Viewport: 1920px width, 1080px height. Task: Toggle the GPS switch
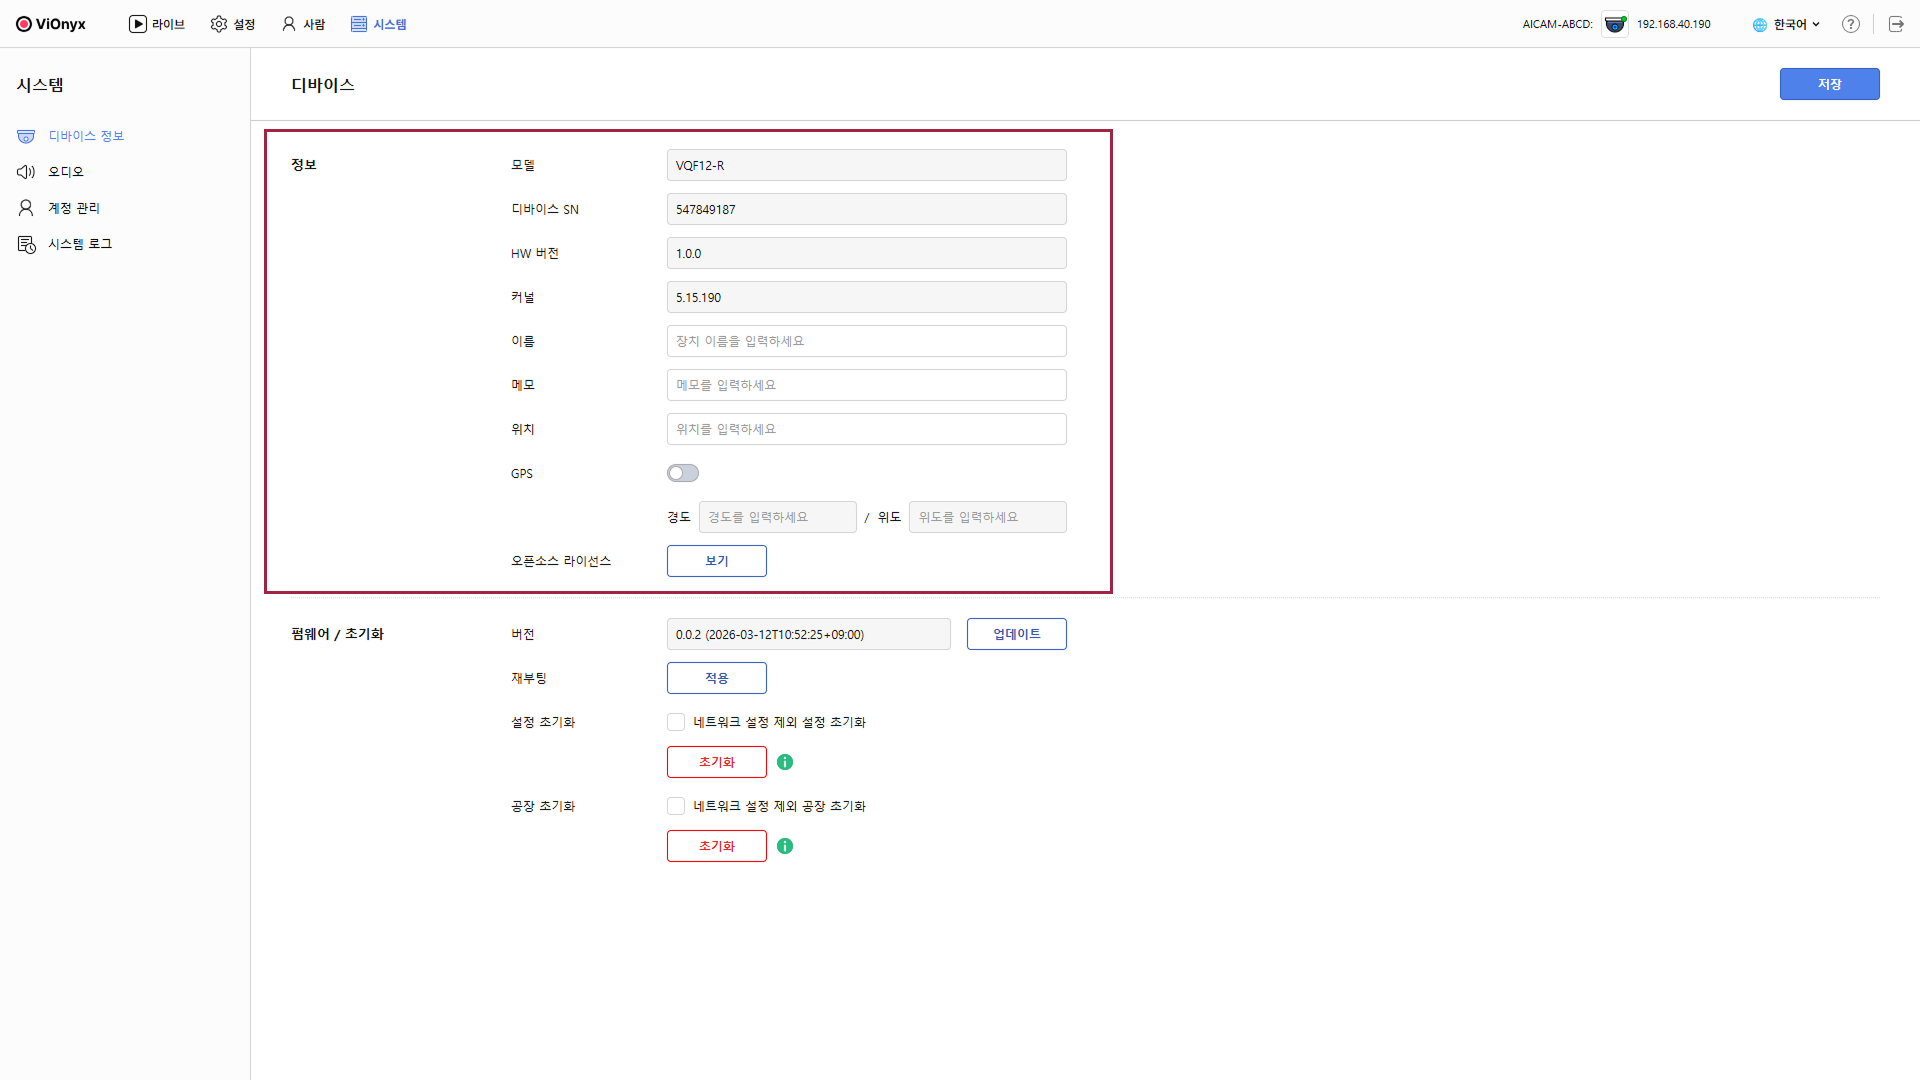tap(683, 473)
